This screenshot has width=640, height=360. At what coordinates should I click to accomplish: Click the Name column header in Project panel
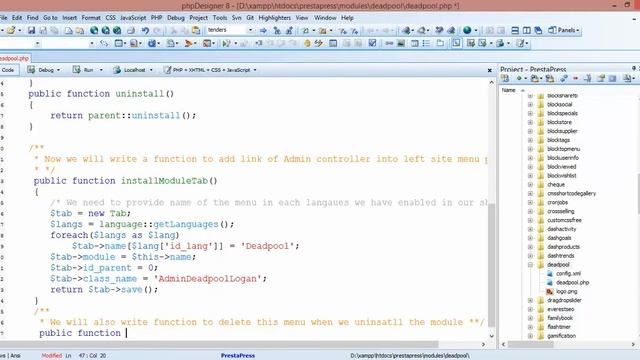[509, 90]
